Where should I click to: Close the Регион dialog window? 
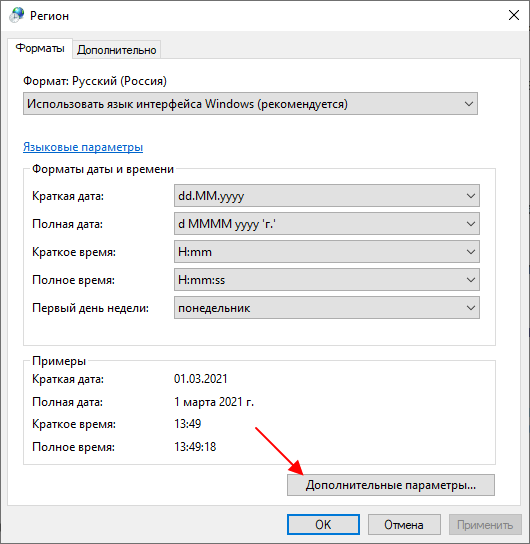(514, 15)
